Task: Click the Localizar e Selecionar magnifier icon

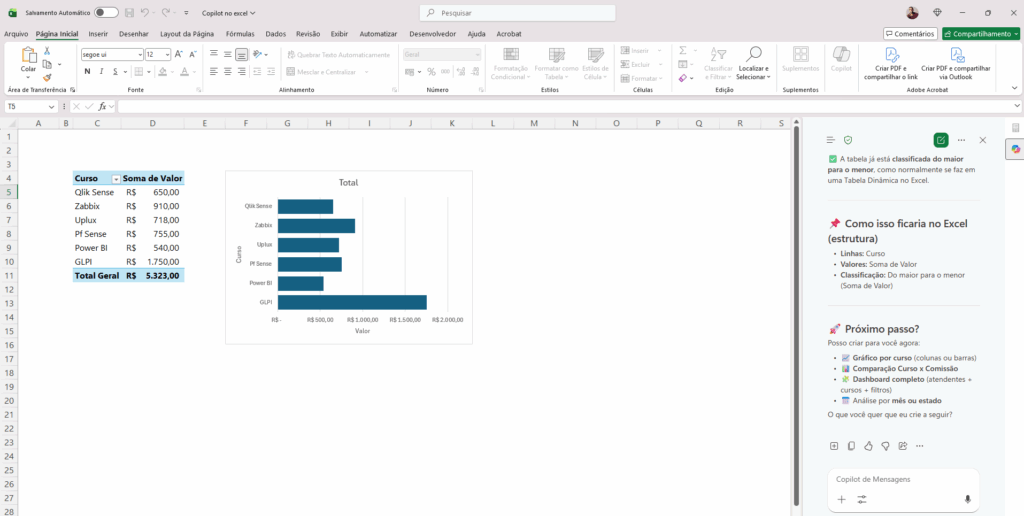Action: pyautogui.click(x=753, y=55)
